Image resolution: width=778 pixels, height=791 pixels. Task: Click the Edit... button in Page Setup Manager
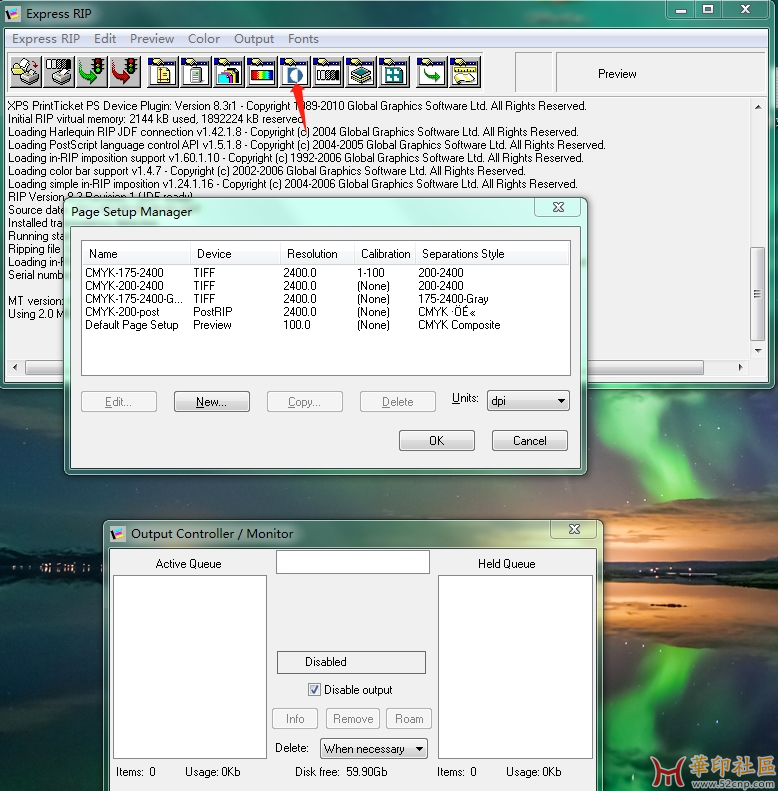point(119,402)
